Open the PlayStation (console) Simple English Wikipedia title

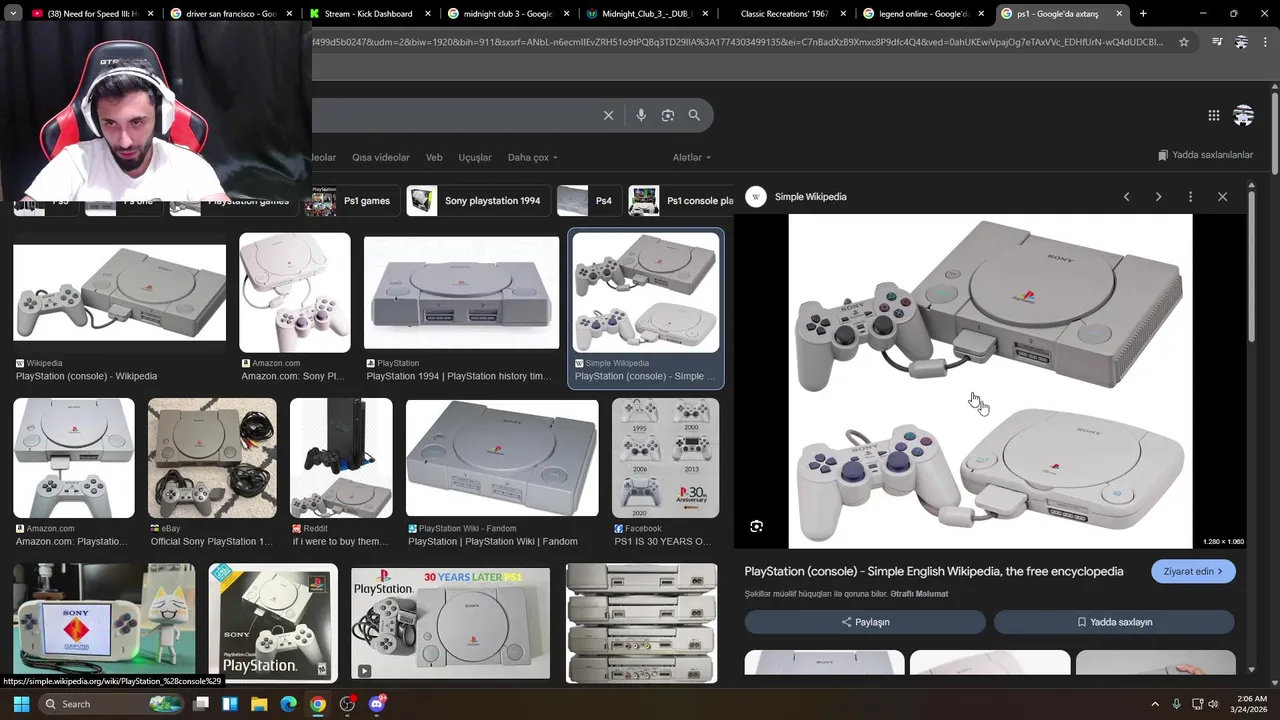934,571
